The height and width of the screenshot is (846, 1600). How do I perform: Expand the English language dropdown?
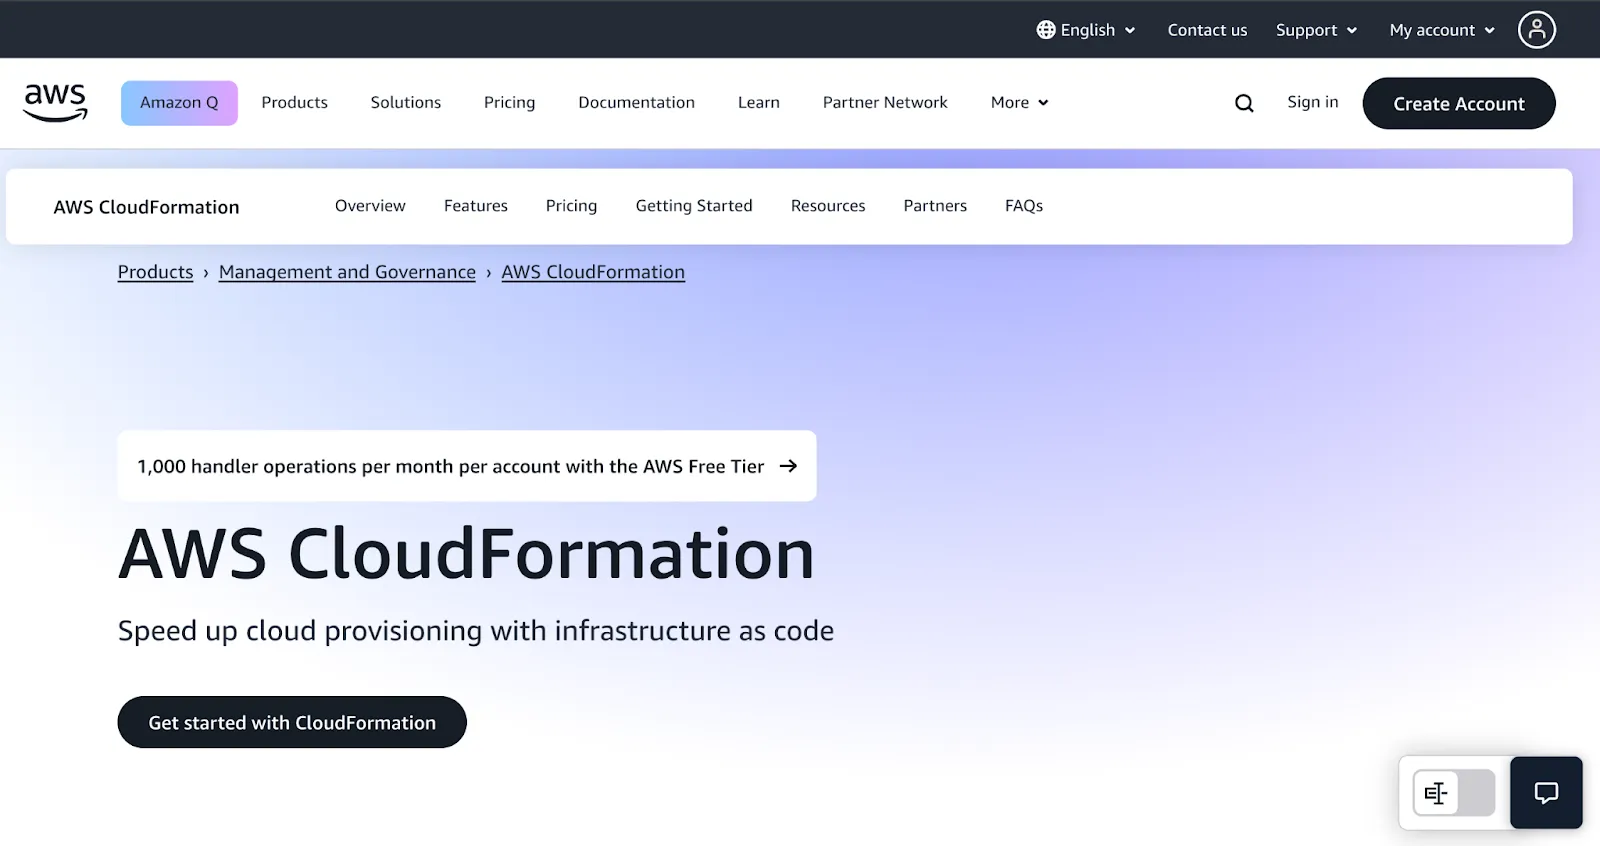[x=1086, y=30]
